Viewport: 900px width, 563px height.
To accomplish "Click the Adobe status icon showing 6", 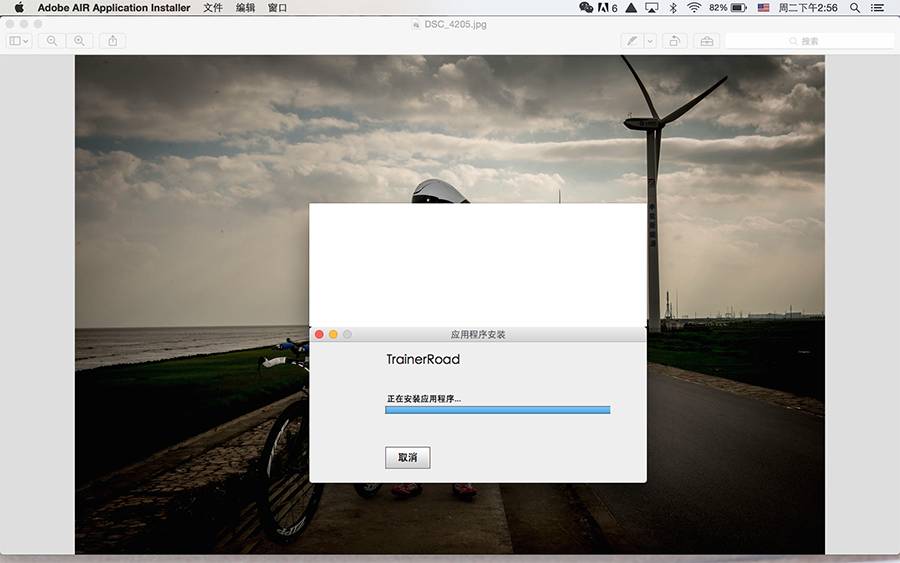I will [607, 7].
